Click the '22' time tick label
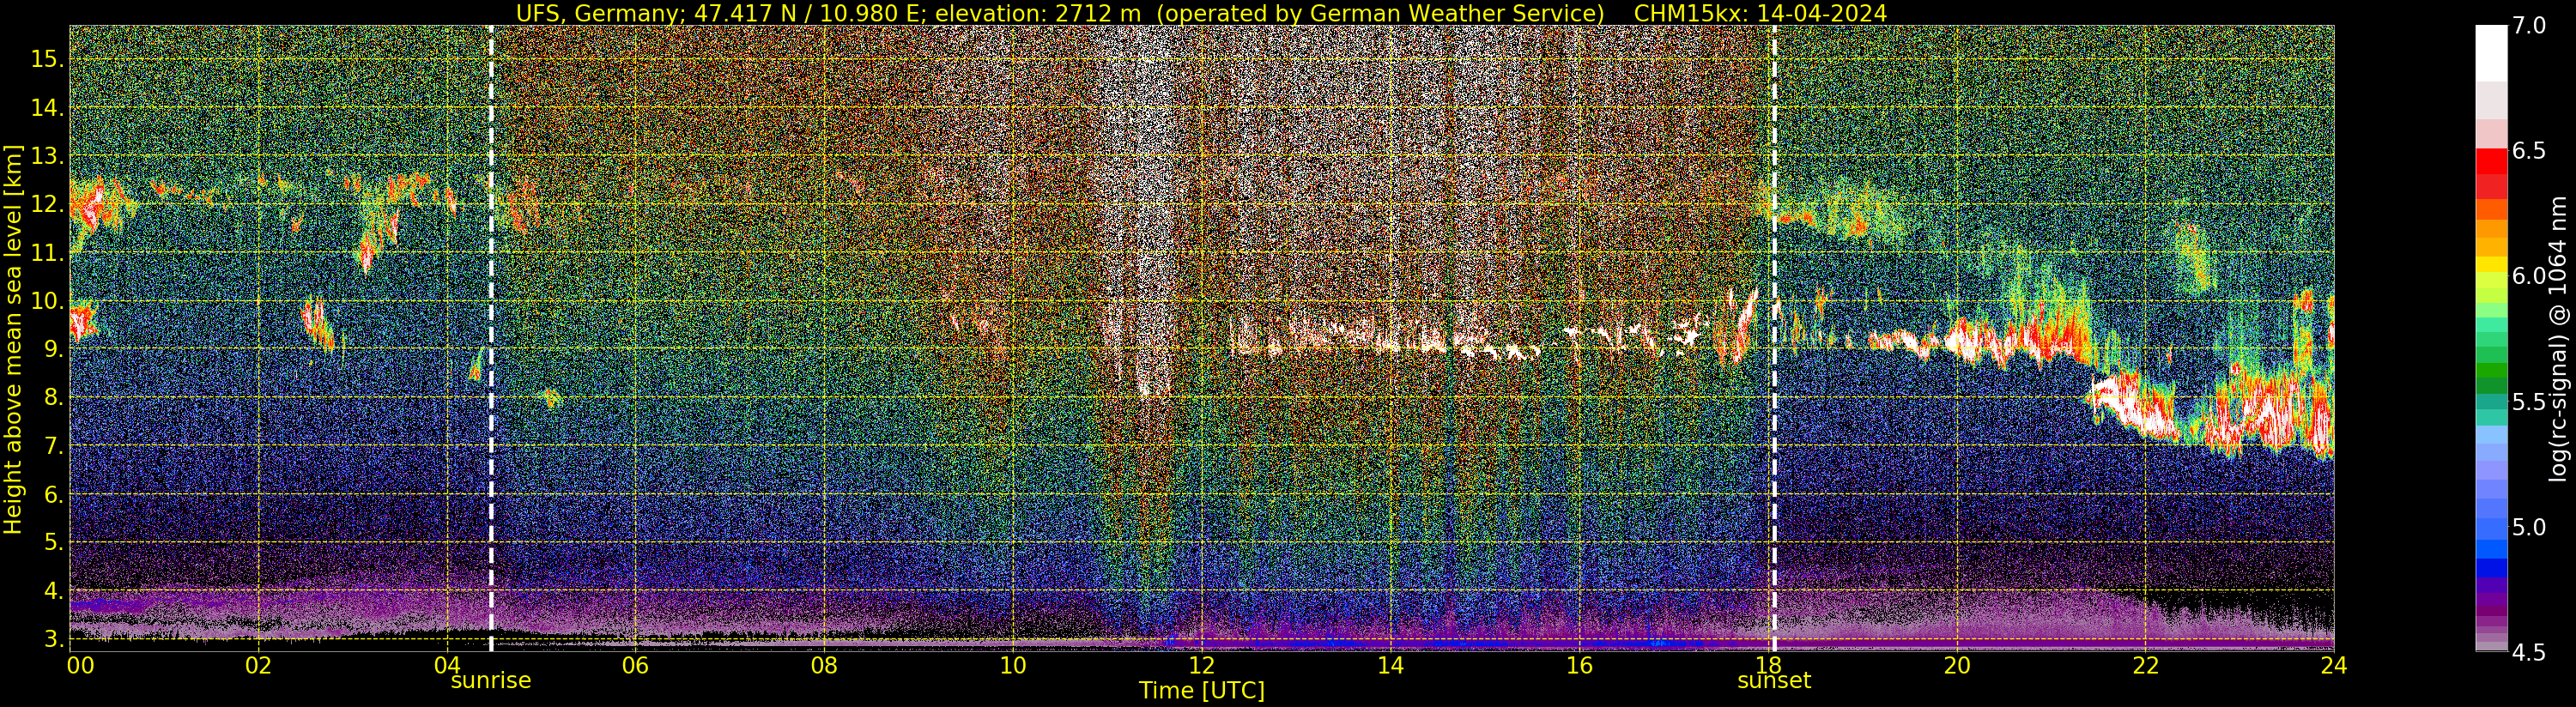This screenshot has width=2576, height=707. click(2145, 665)
